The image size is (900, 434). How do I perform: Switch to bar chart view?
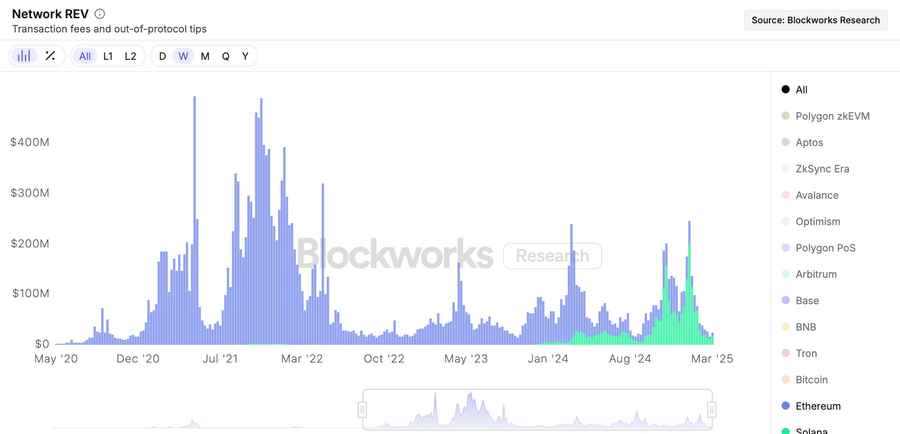click(x=24, y=56)
